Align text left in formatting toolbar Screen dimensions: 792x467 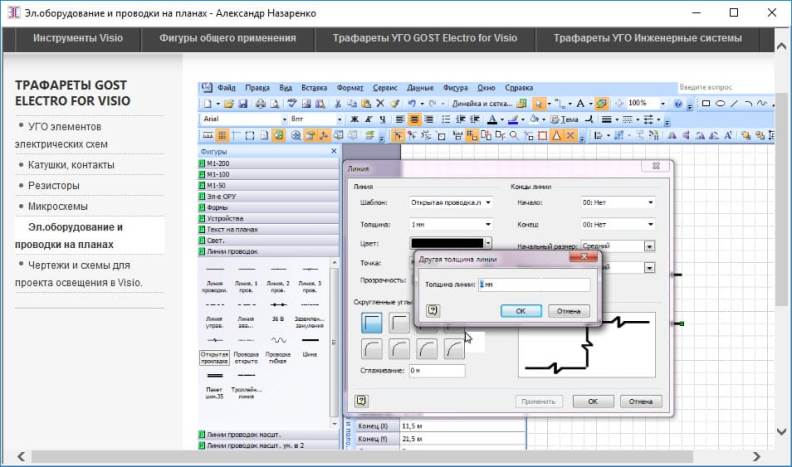[400, 120]
